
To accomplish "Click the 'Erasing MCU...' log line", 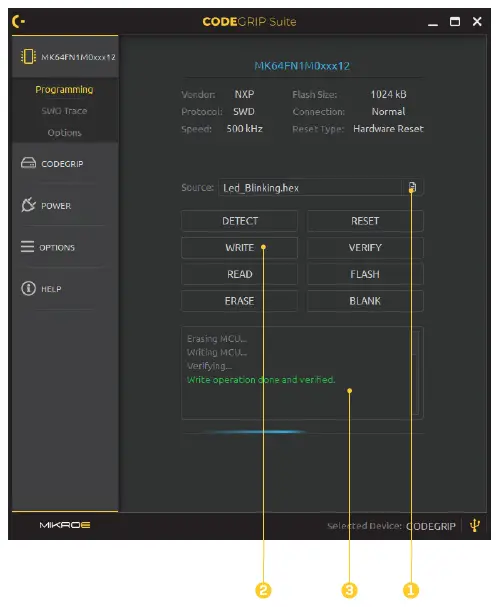I will click(x=217, y=339).
